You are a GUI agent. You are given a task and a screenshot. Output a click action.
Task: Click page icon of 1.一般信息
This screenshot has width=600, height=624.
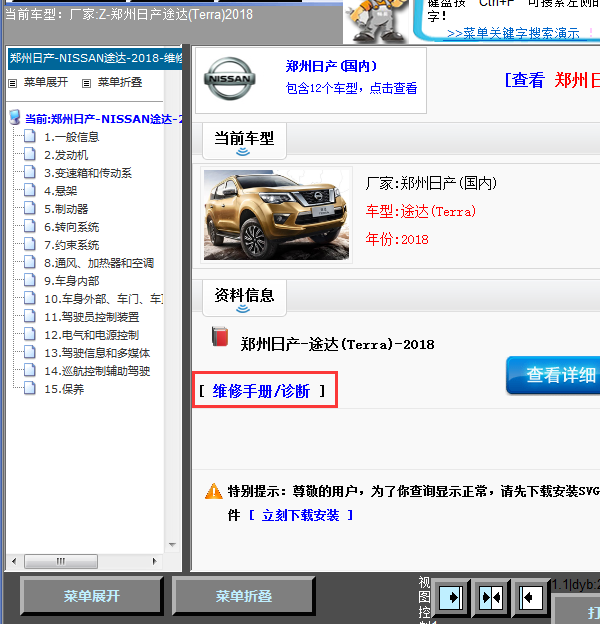point(29,136)
